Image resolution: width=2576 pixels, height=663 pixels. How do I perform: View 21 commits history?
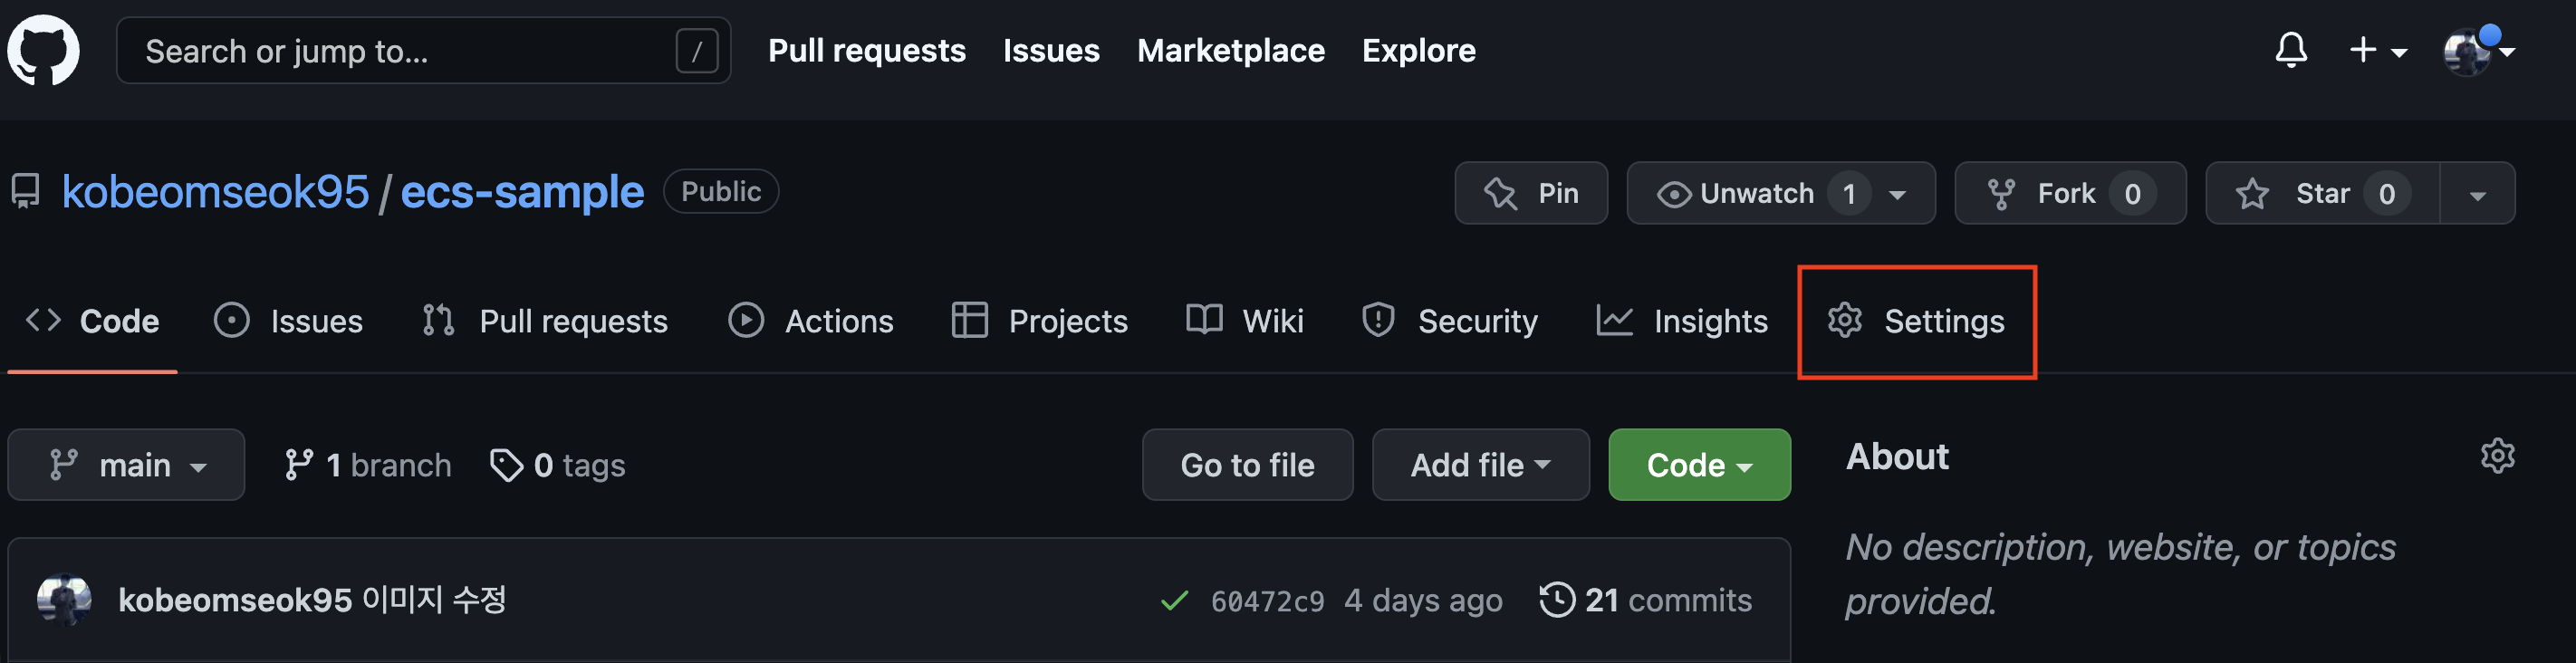[1646, 600]
